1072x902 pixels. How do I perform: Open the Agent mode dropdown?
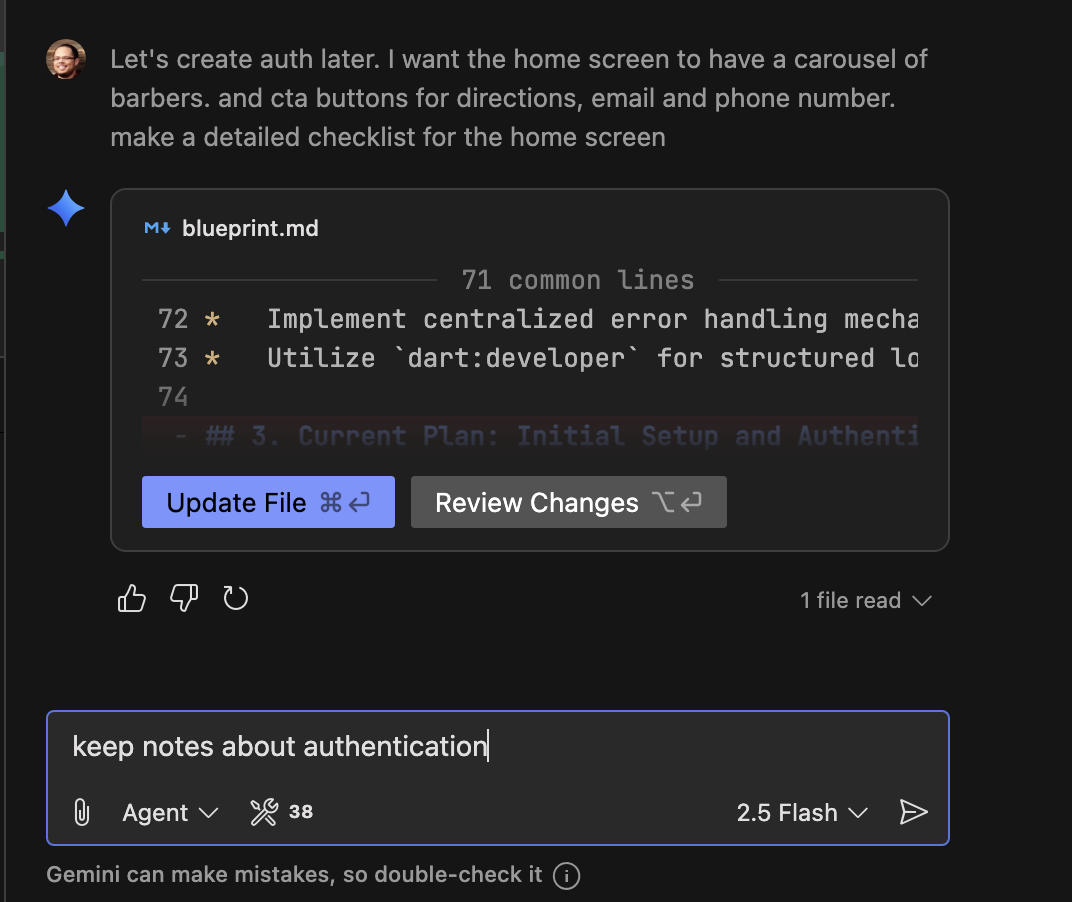170,813
